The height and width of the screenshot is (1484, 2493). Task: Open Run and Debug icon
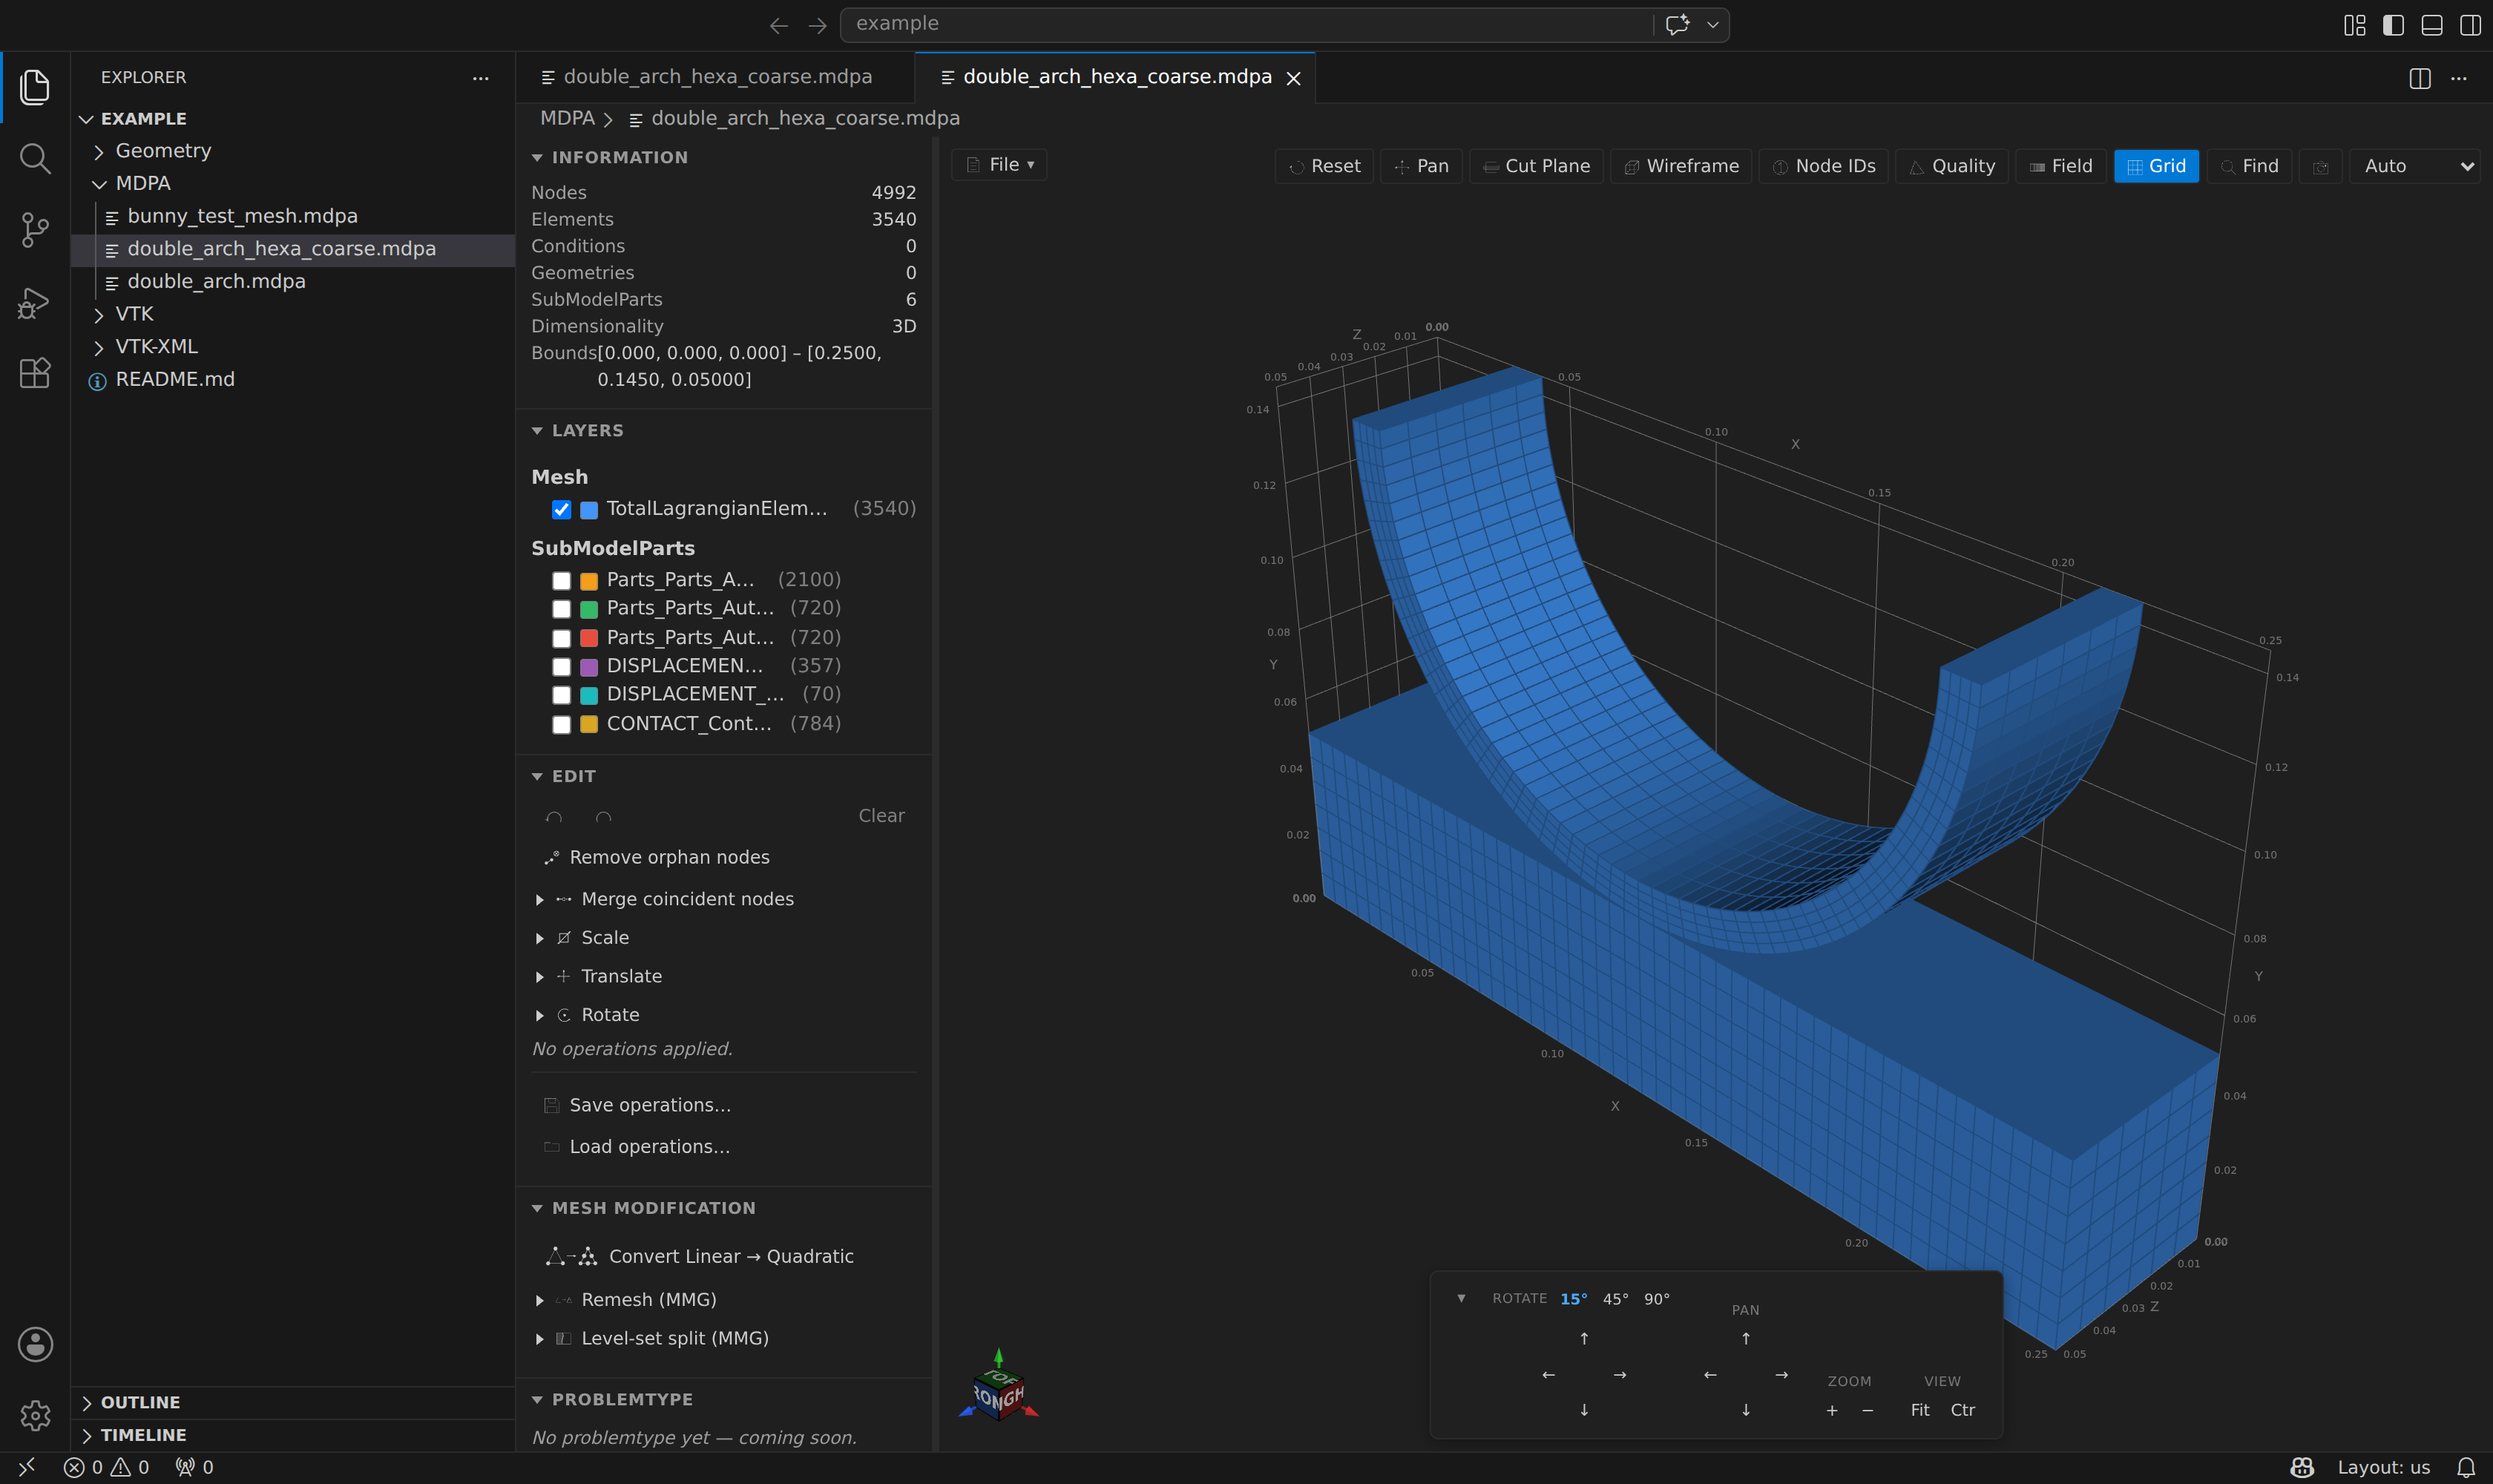point(35,302)
